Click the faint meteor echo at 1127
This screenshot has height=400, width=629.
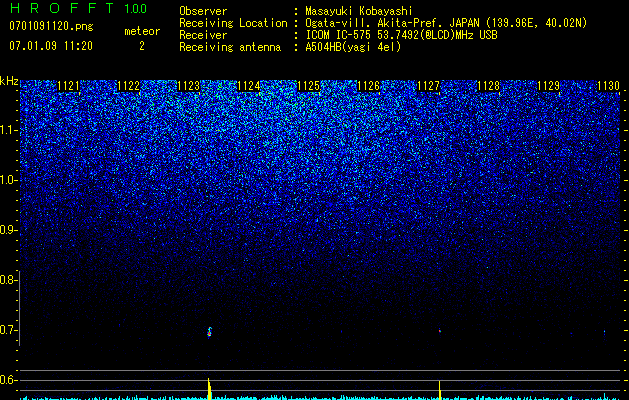point(440,331)
